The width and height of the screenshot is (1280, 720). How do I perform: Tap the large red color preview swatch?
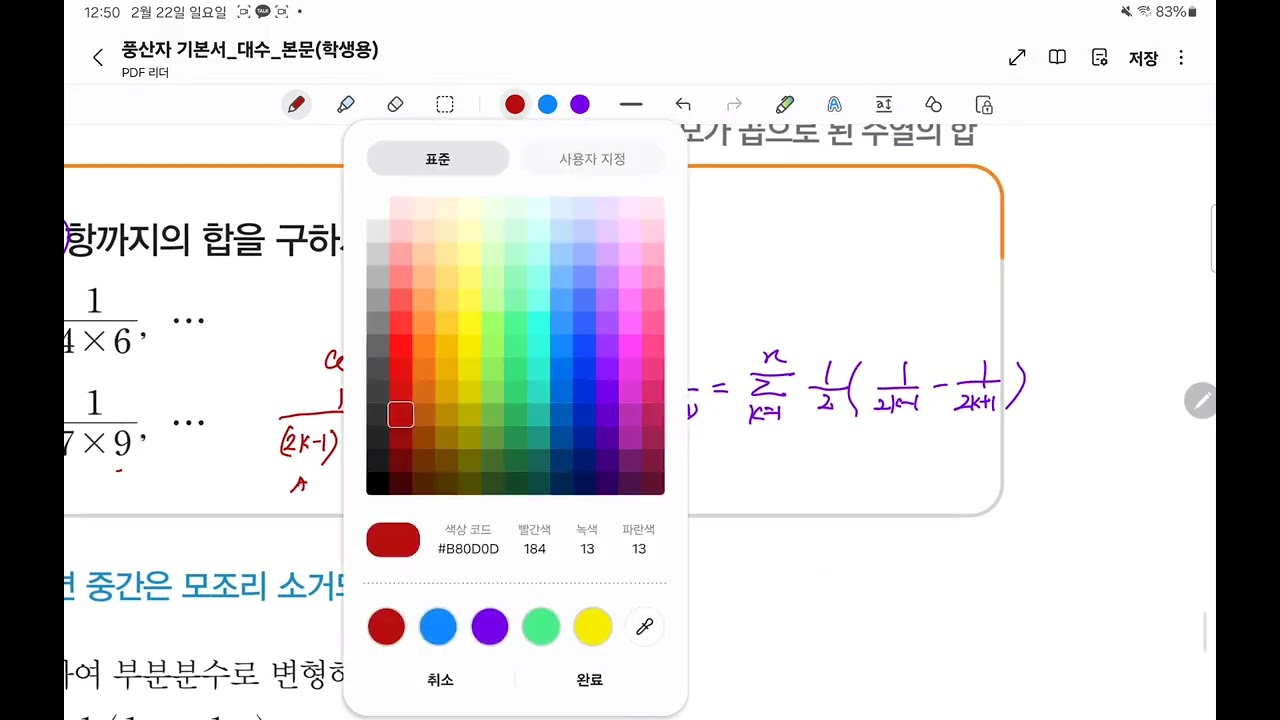[x=393, y=540]
